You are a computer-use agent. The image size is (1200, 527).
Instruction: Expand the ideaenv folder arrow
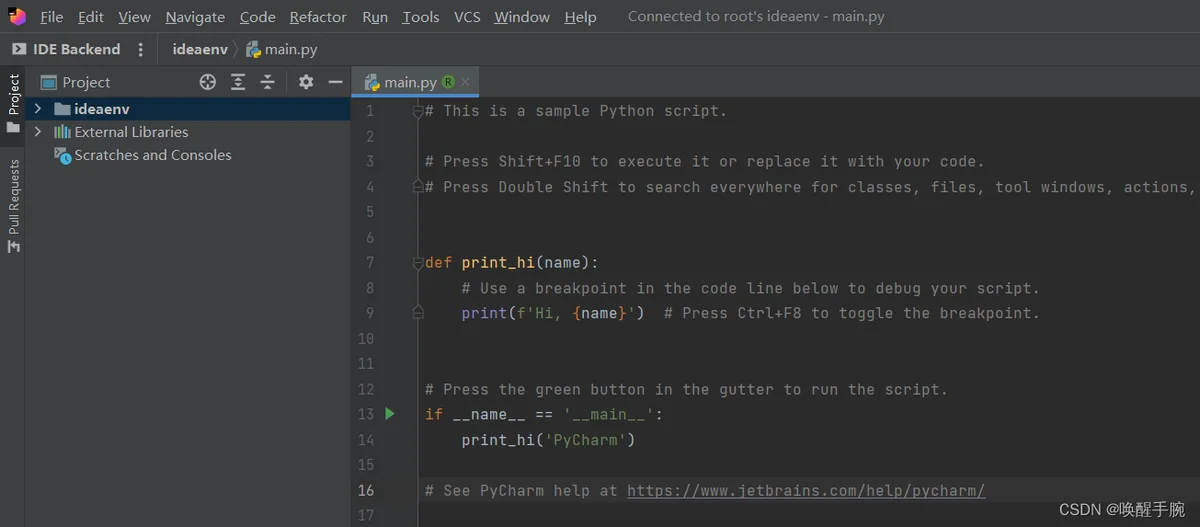(38, 108)
